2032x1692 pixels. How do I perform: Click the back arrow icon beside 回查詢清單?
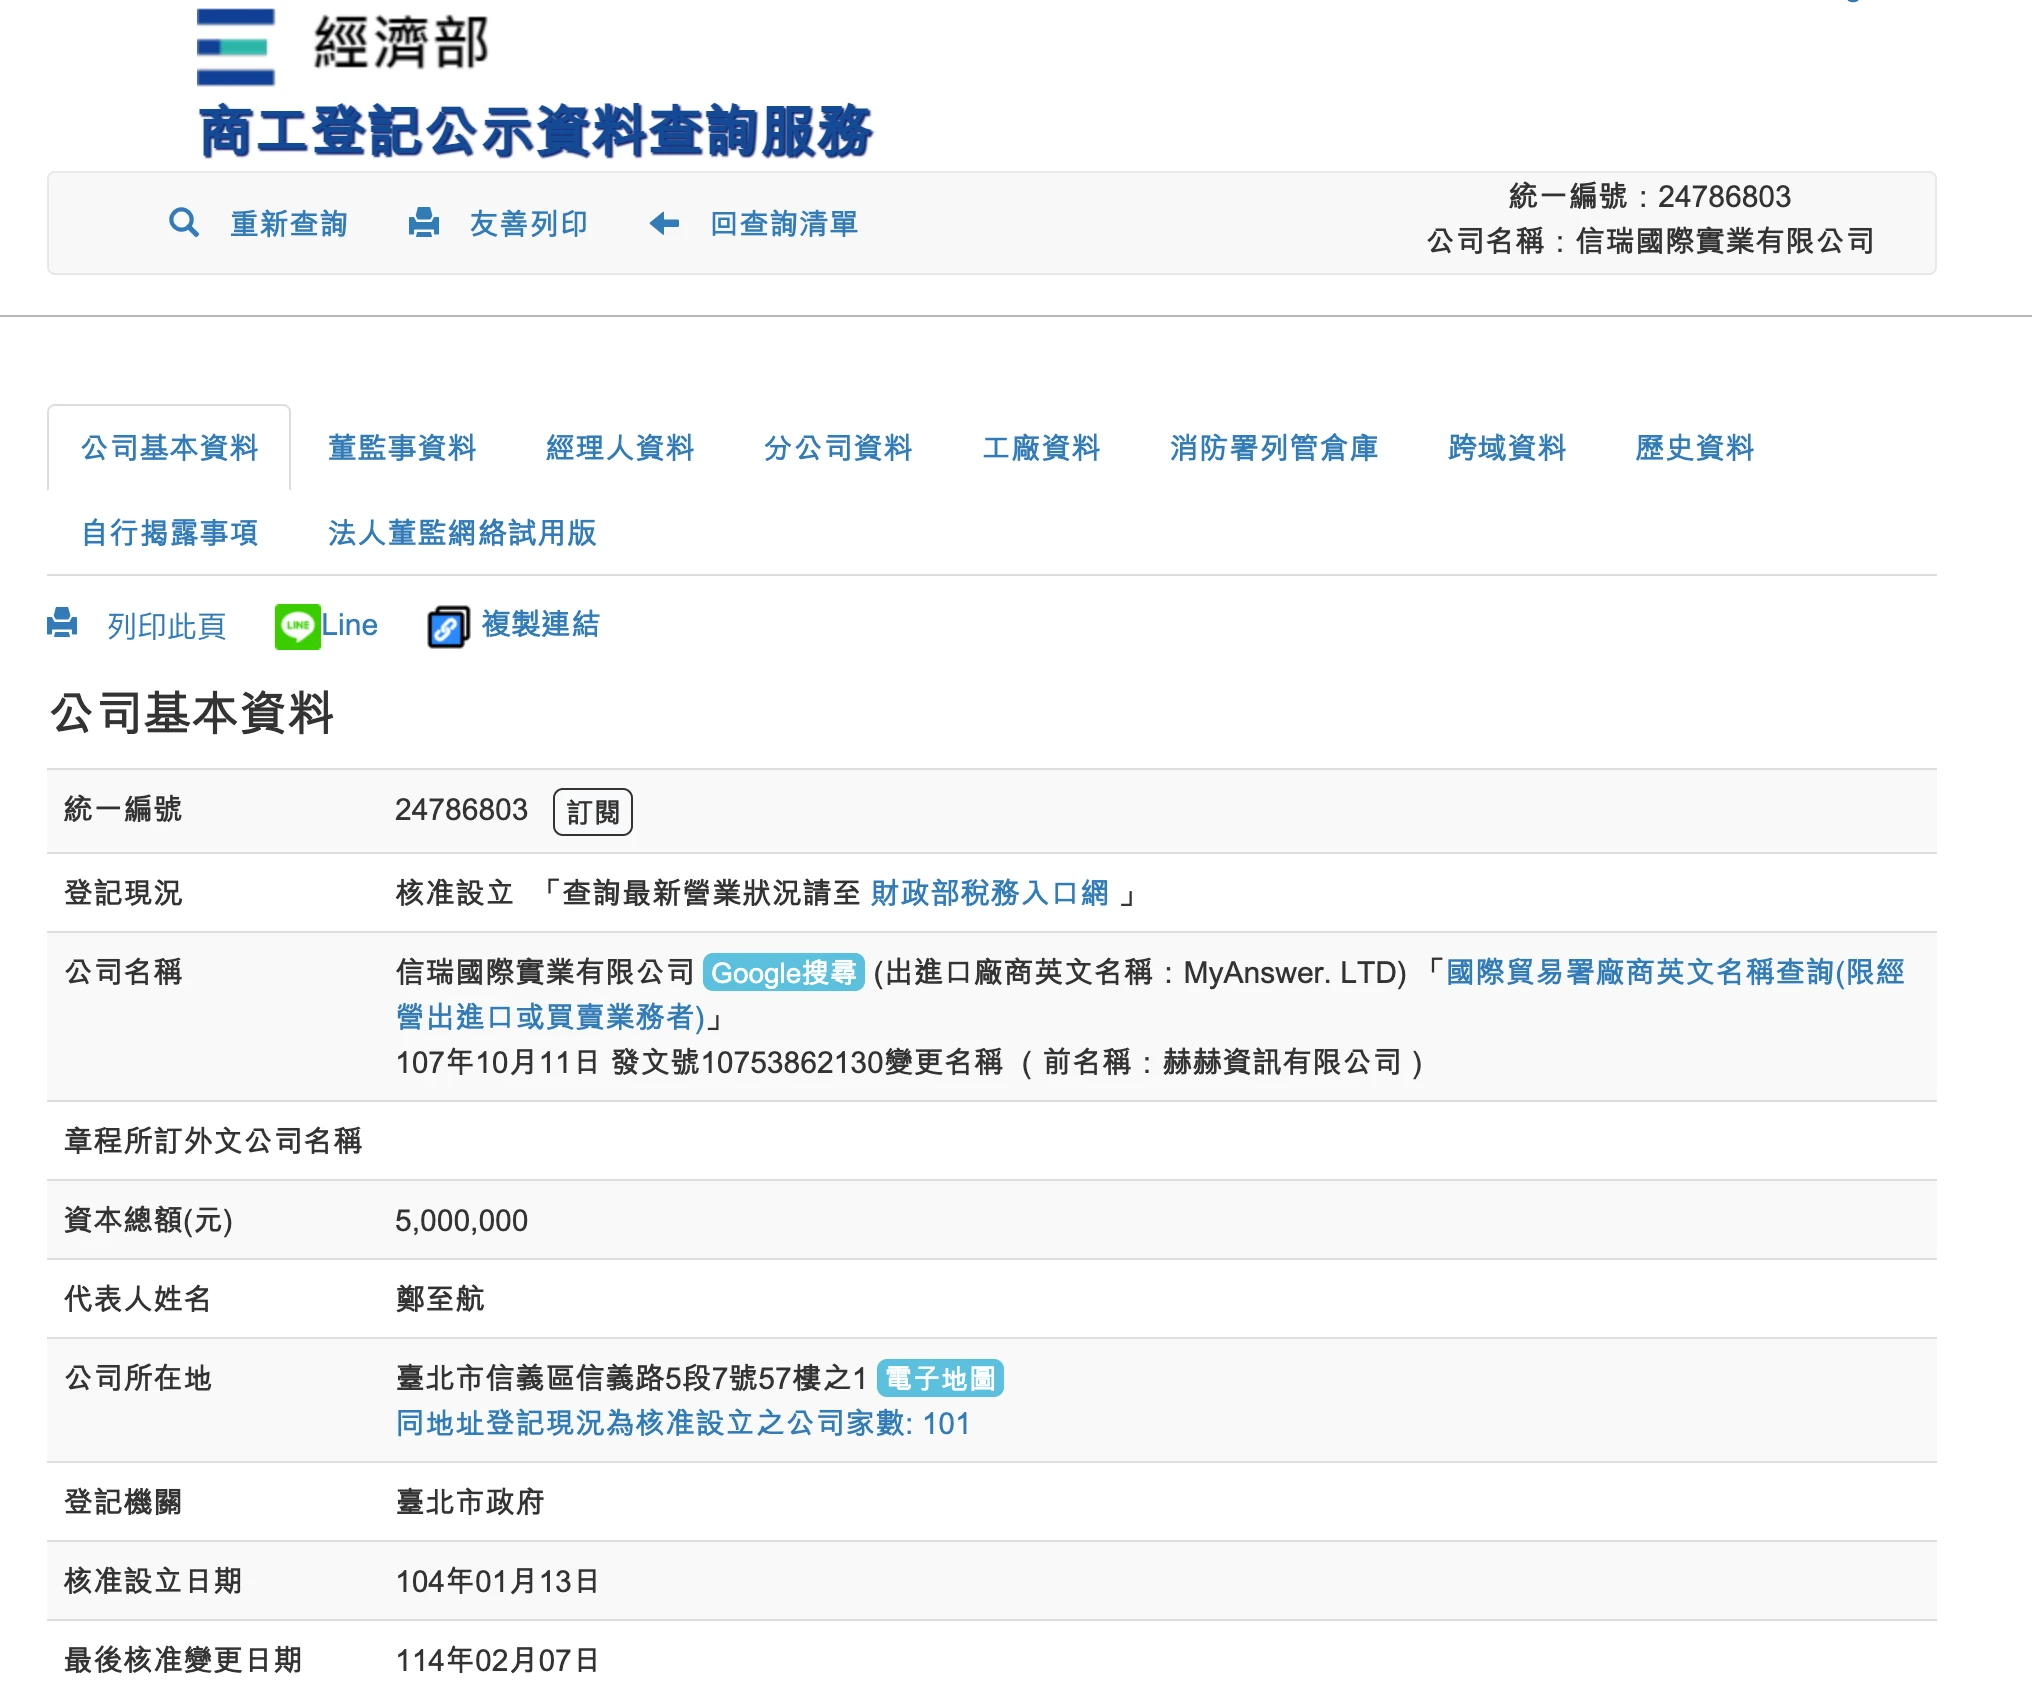tap(664, 223)
